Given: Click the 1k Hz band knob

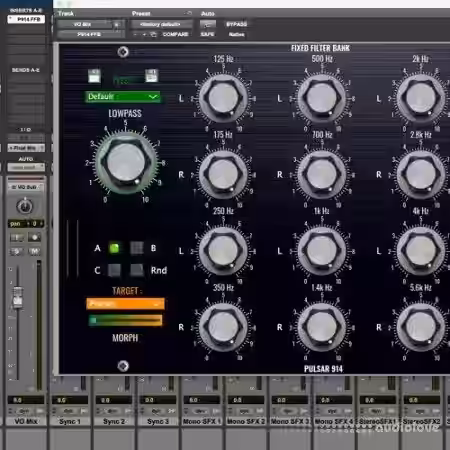Looking at the screenshot, I should pos(322,251).
